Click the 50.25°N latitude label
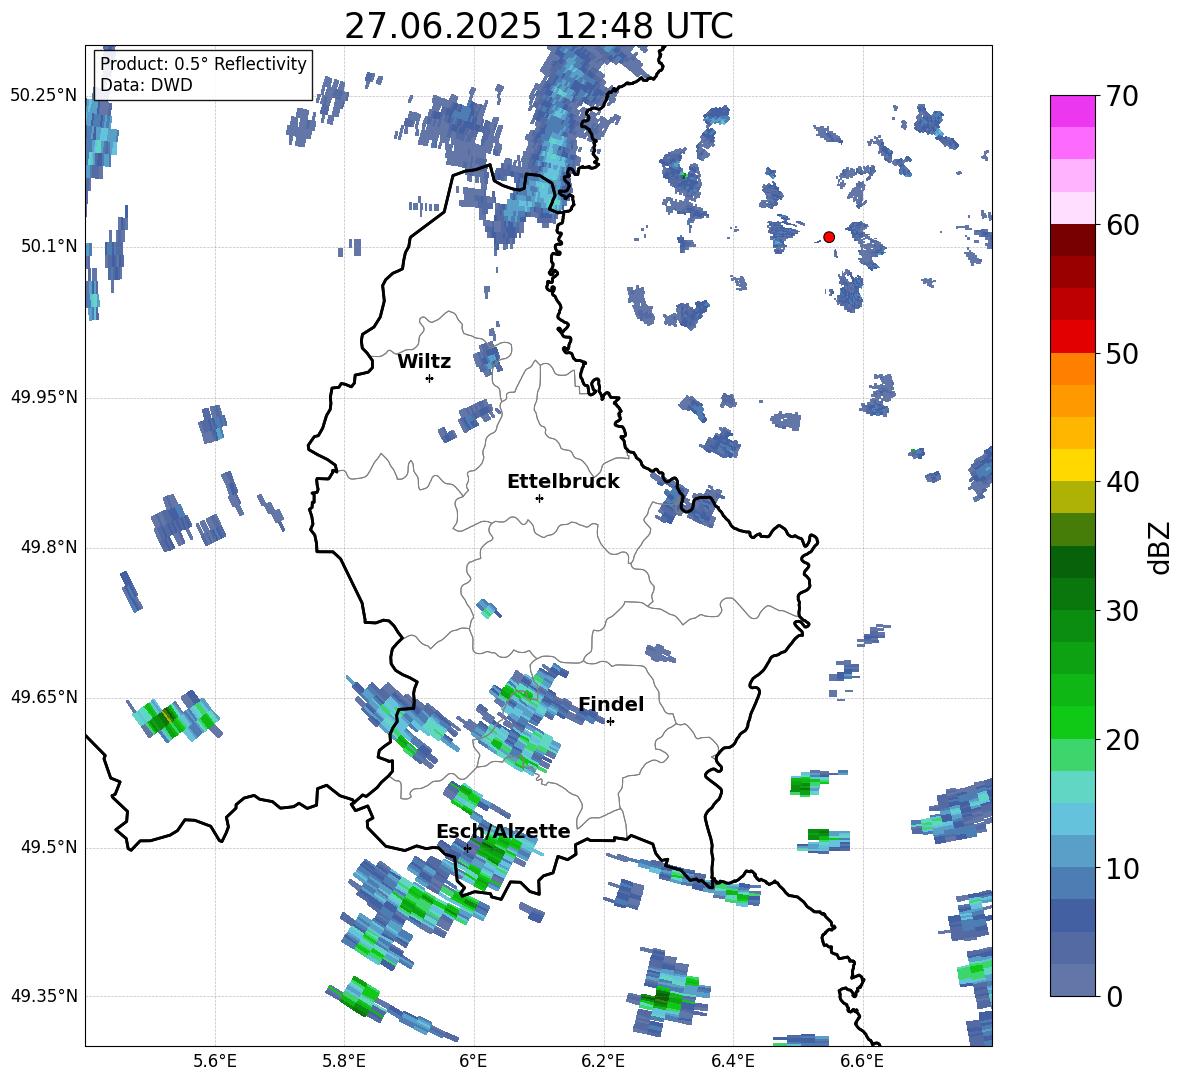The height and width of the screenshot is (1081, 1184). coord(44,96)
